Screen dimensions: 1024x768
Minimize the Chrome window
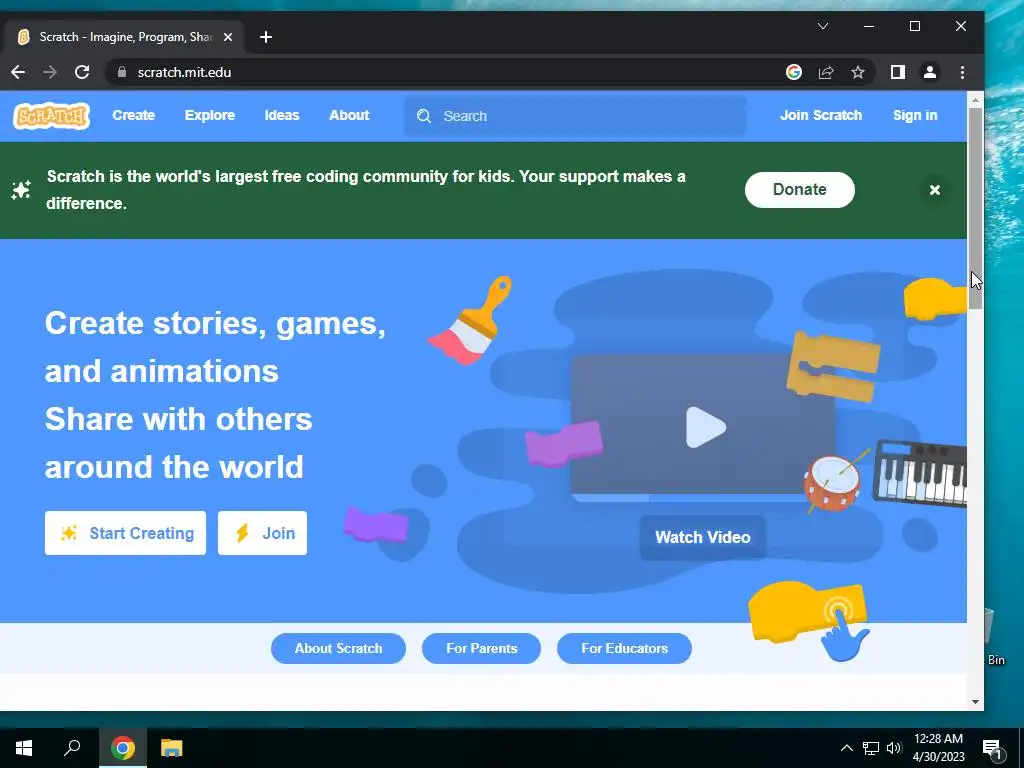869,26
